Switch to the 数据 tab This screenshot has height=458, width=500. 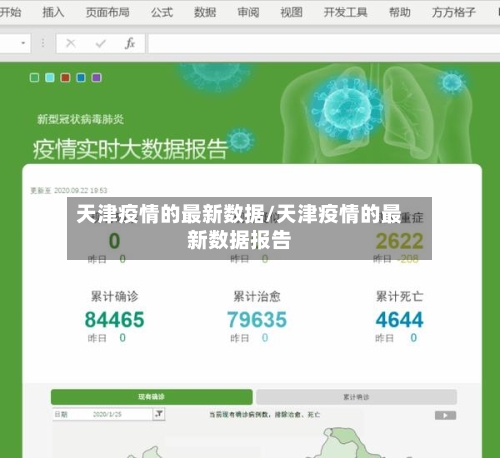205,12
